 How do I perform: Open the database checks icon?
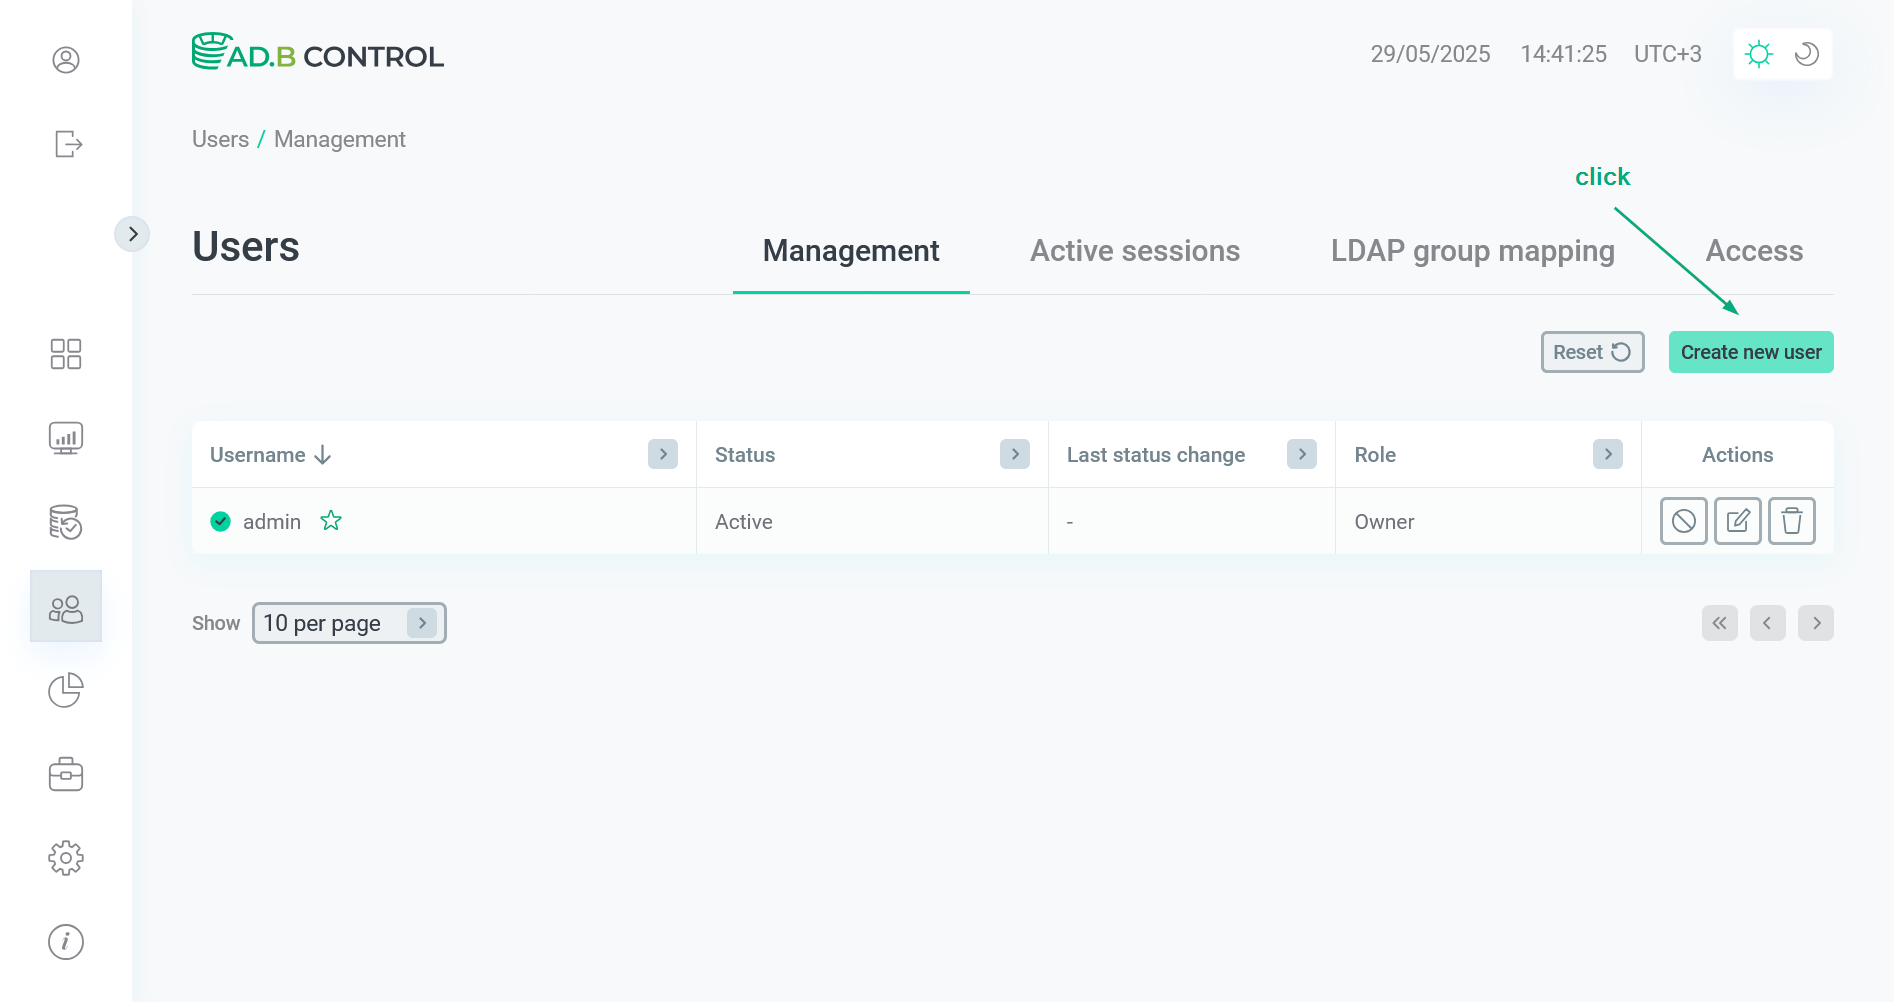66,522
